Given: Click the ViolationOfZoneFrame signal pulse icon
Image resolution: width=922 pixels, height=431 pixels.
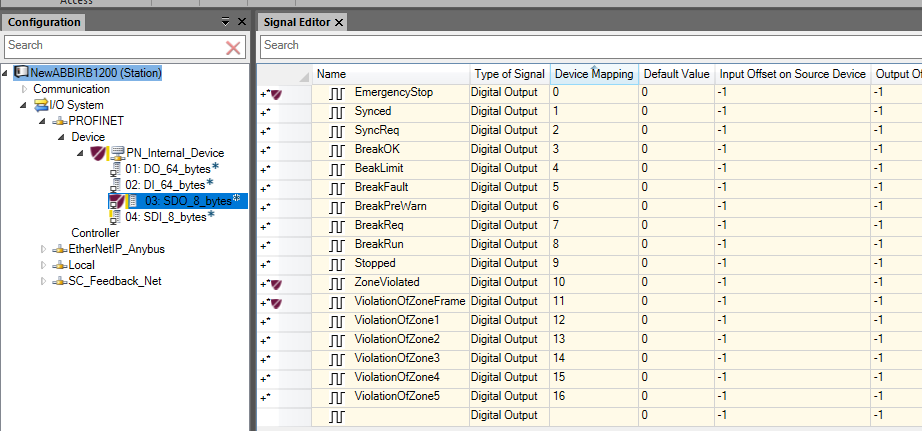Looking at the screenshot, I should pyautogui.click(x=336, y=302).
